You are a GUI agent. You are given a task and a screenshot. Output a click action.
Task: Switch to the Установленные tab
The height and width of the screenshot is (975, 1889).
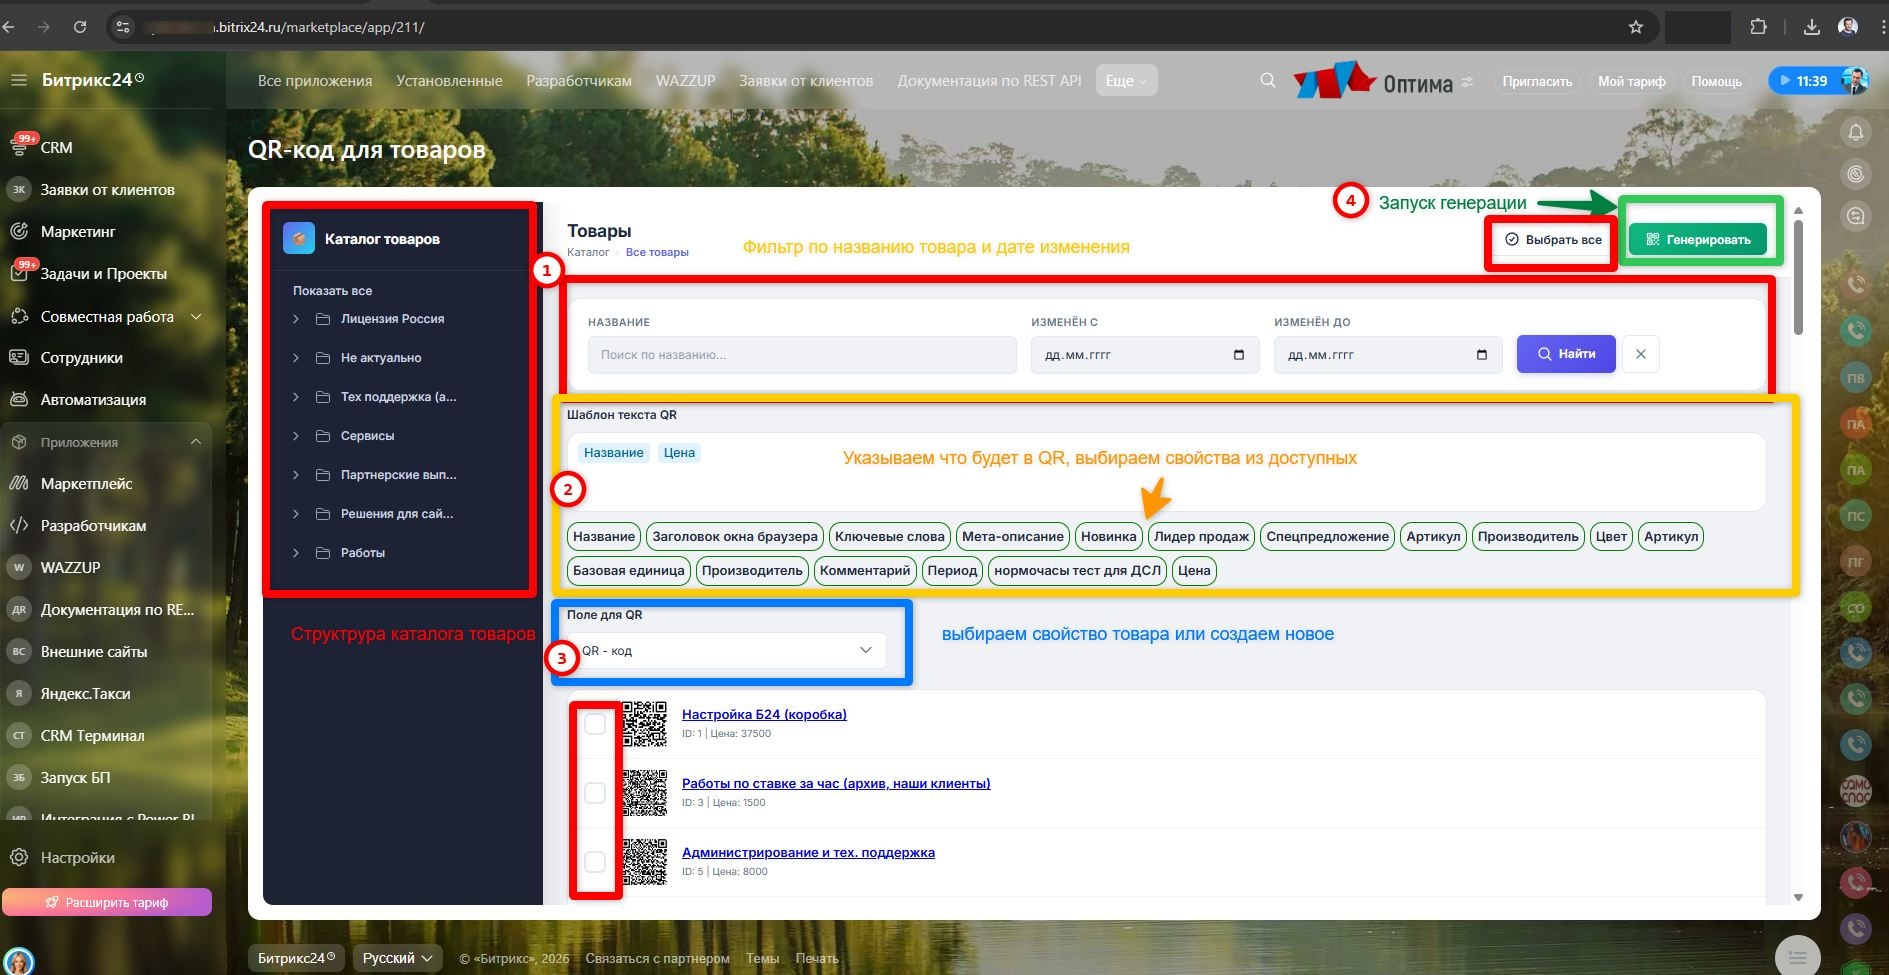(449, 81)
